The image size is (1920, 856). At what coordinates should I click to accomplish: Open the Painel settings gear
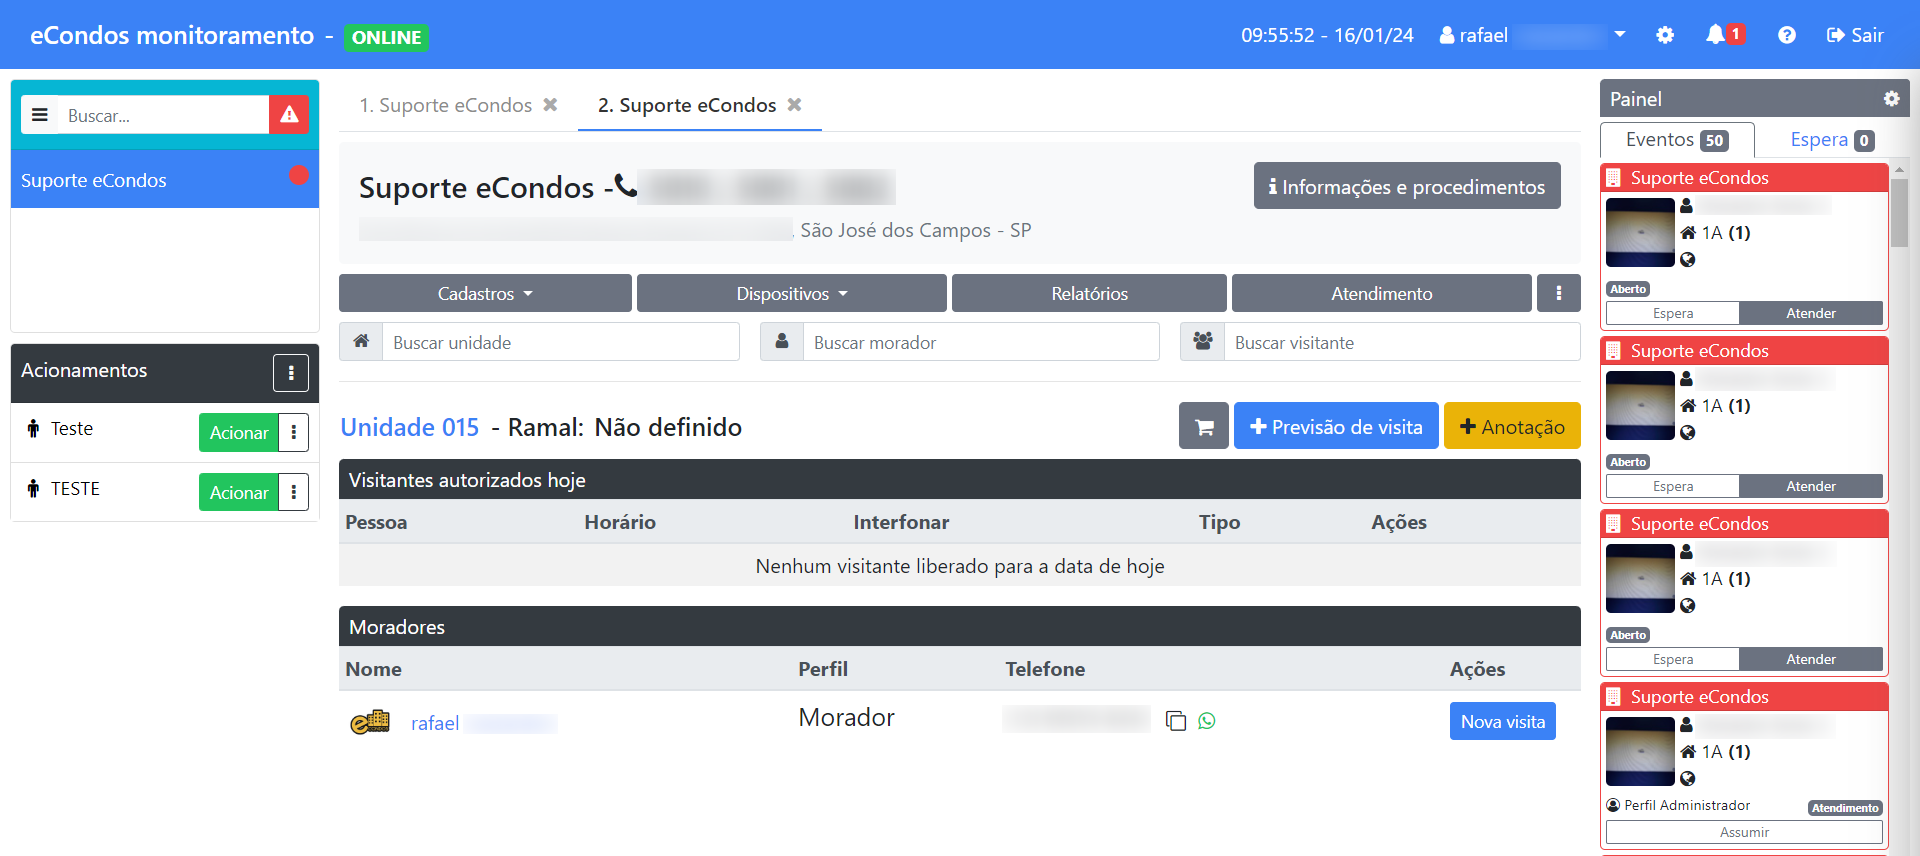pyautogui.click(x=1891, y=99)
